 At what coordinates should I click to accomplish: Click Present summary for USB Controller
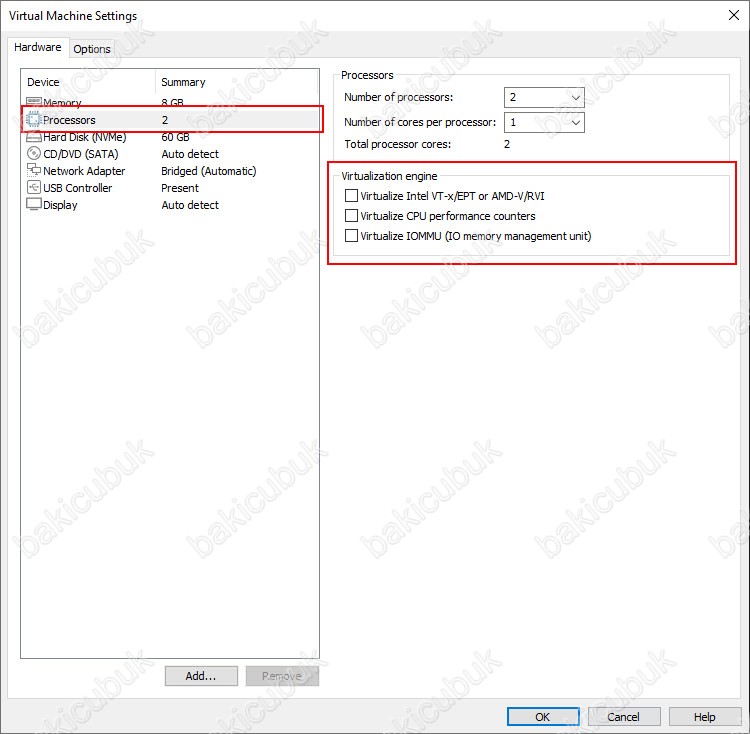click(x=180, y=188)
